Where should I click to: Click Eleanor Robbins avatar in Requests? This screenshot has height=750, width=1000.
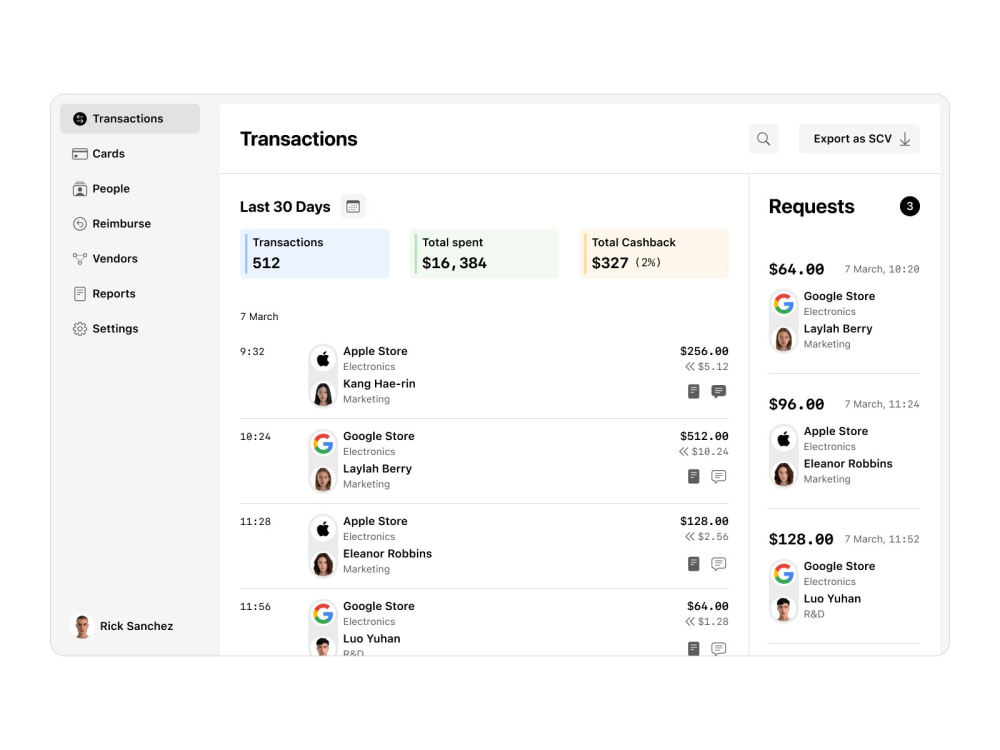pyautogui.click(x=783, y=474)
